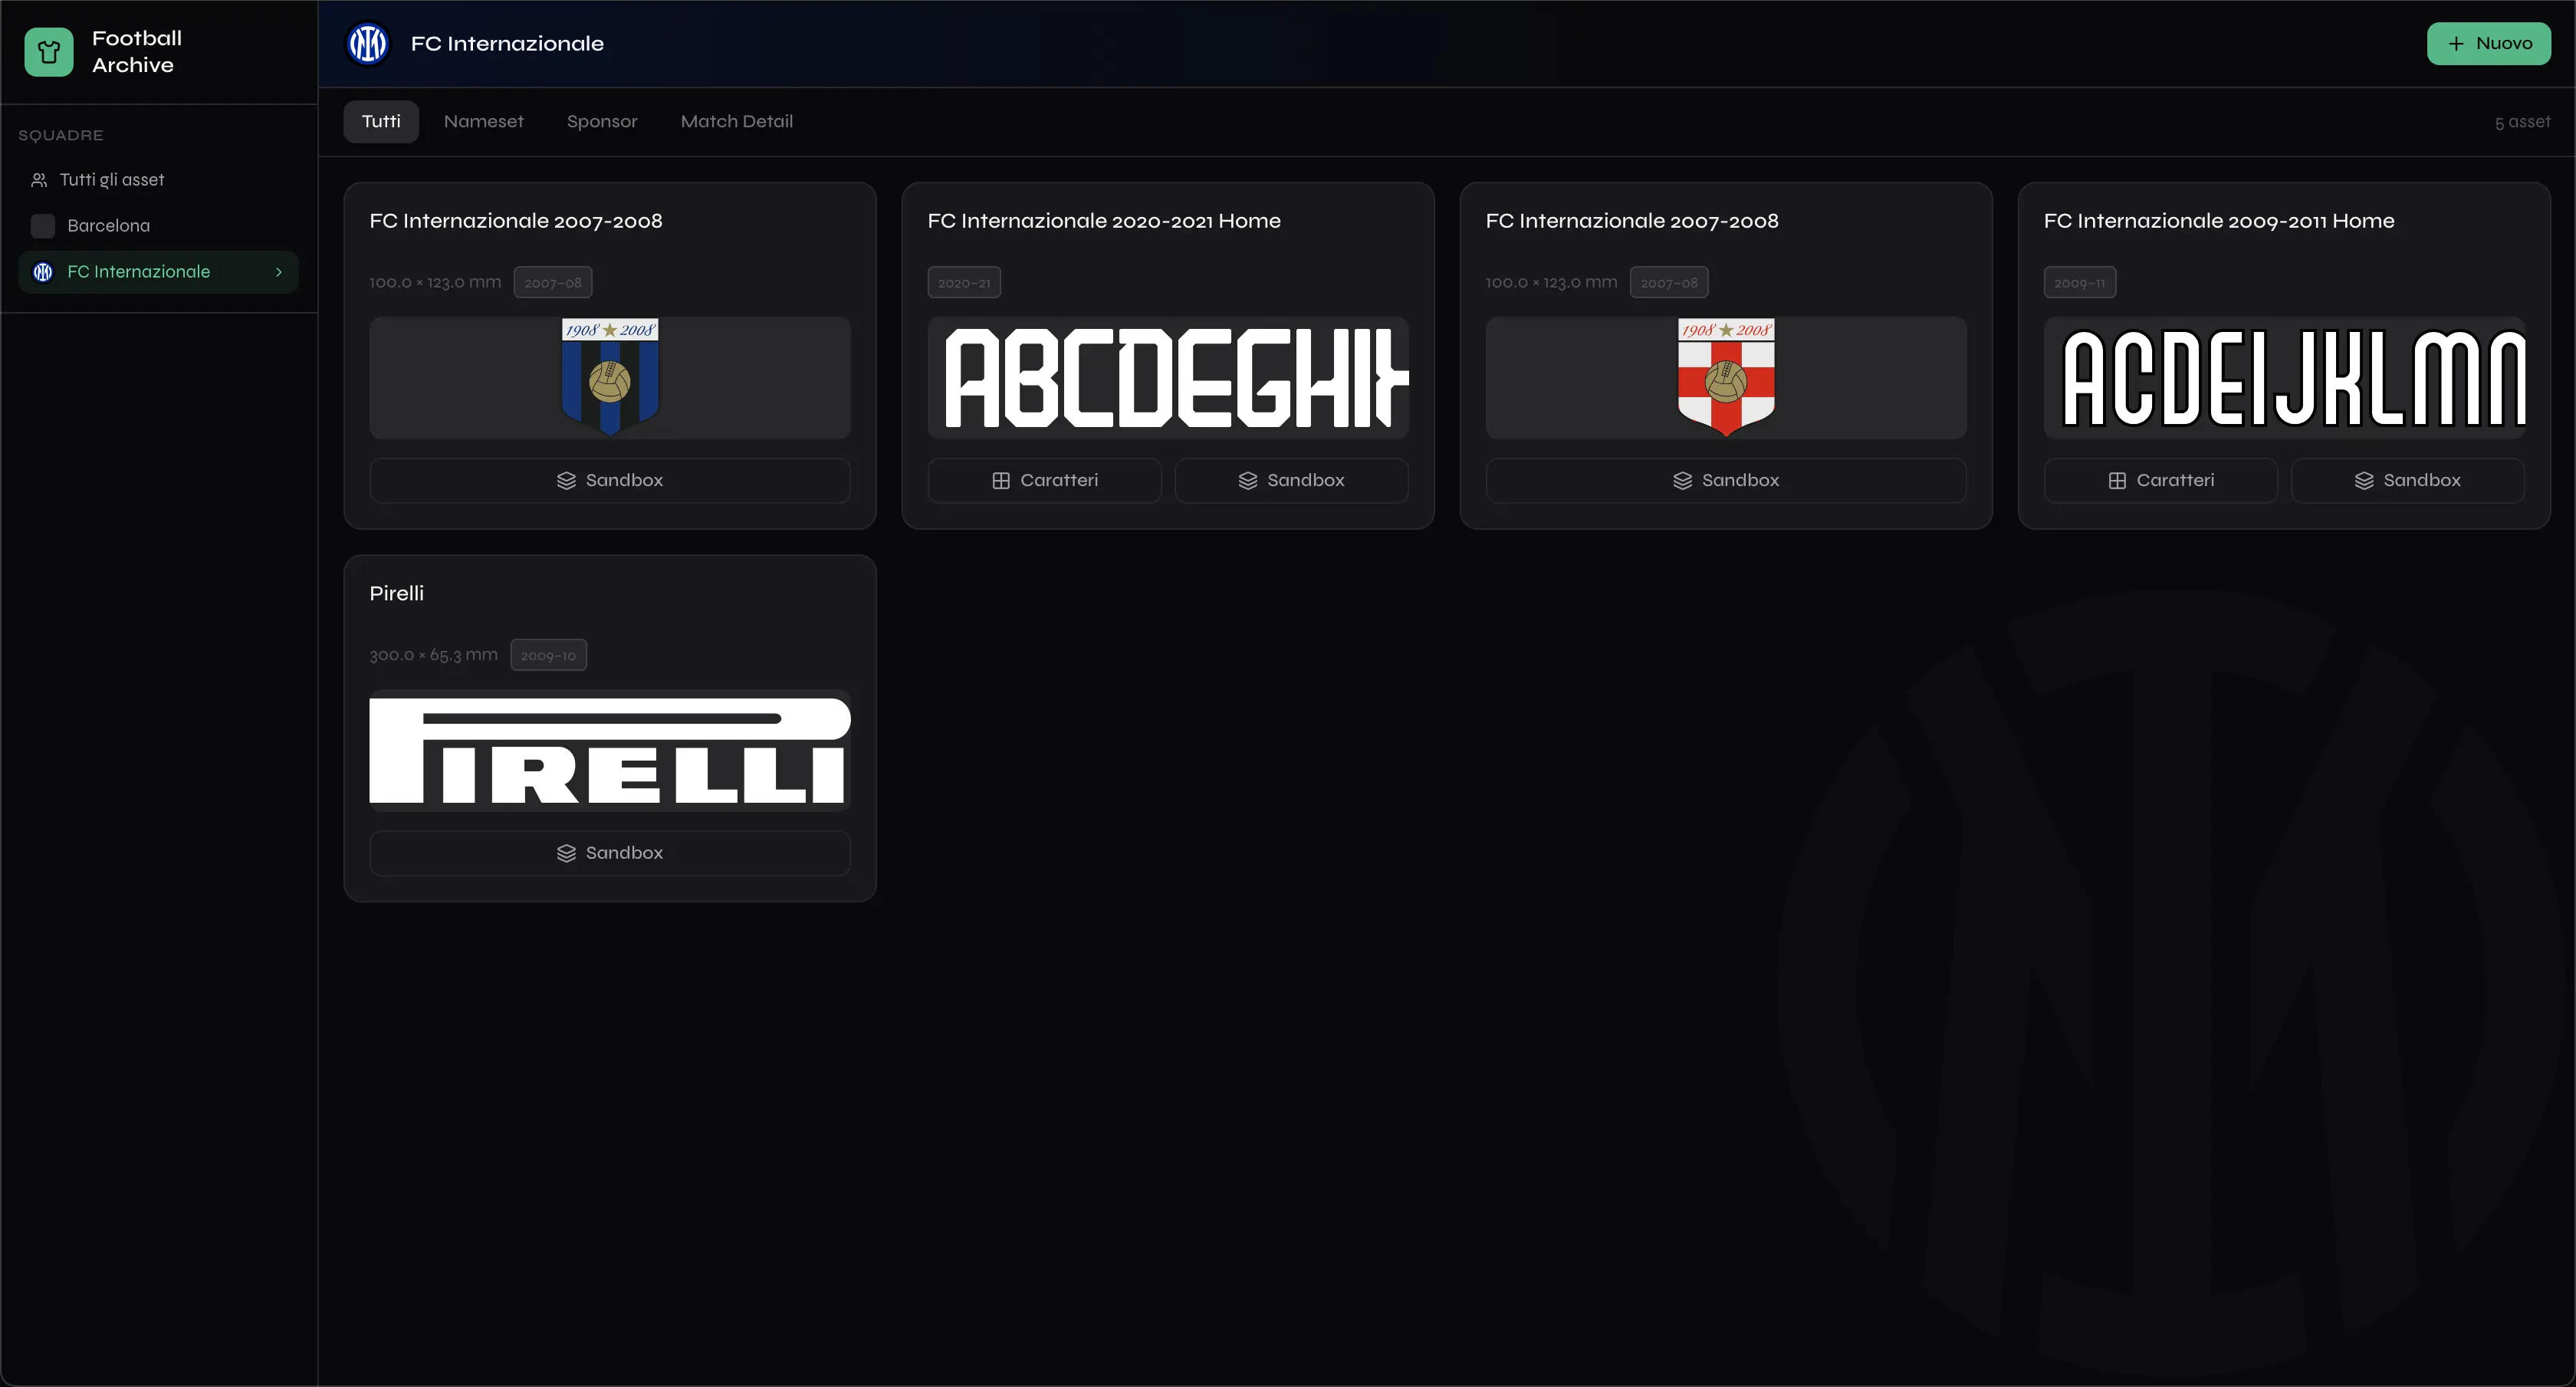The image size is (2576, 1387).
Task: Open the red-cross 1908–2008 crest thumbnail
Action: coord(1726,378)
